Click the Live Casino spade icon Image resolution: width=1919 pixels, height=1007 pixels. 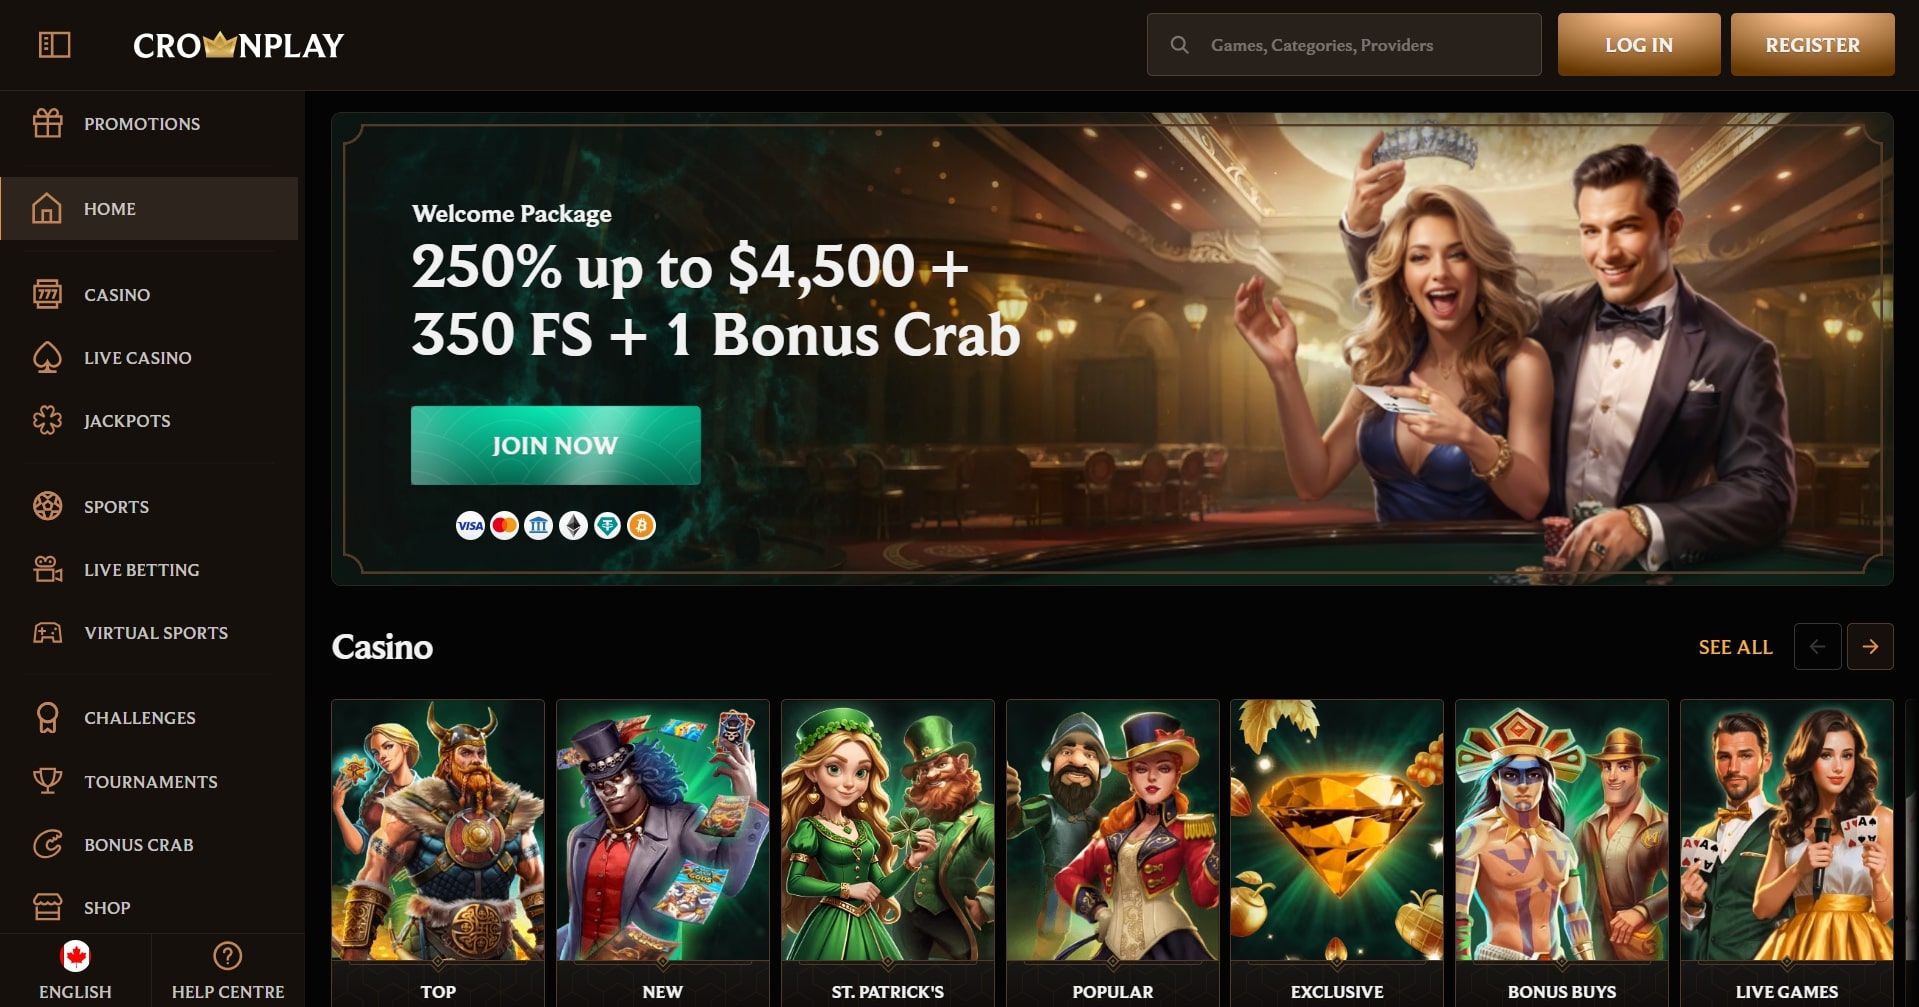pyautogui.click(x=47, y=357)
